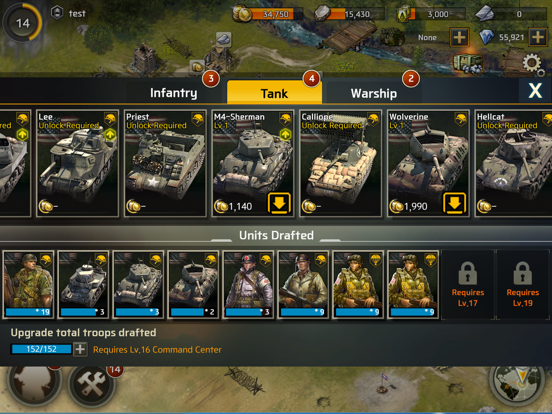Close the draft panel with X
Viewport: 552px width, 414px height.
[x=535, y=91]
